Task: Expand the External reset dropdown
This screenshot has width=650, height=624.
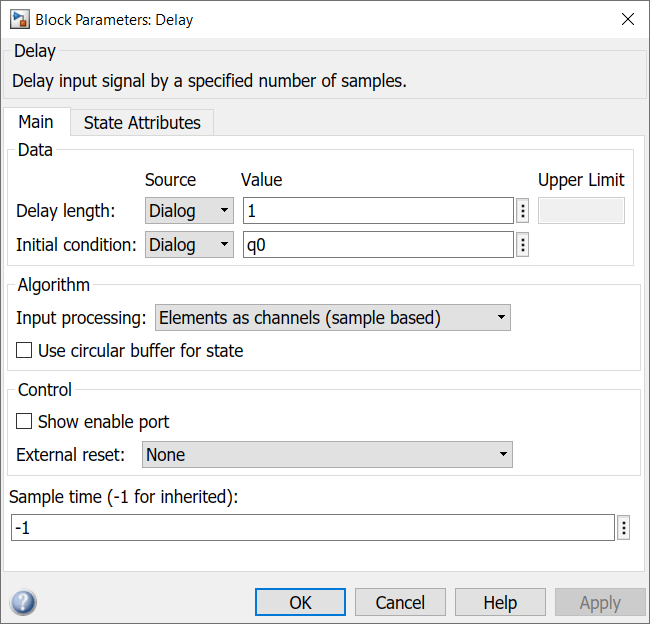Action: [x=327, y=455]
